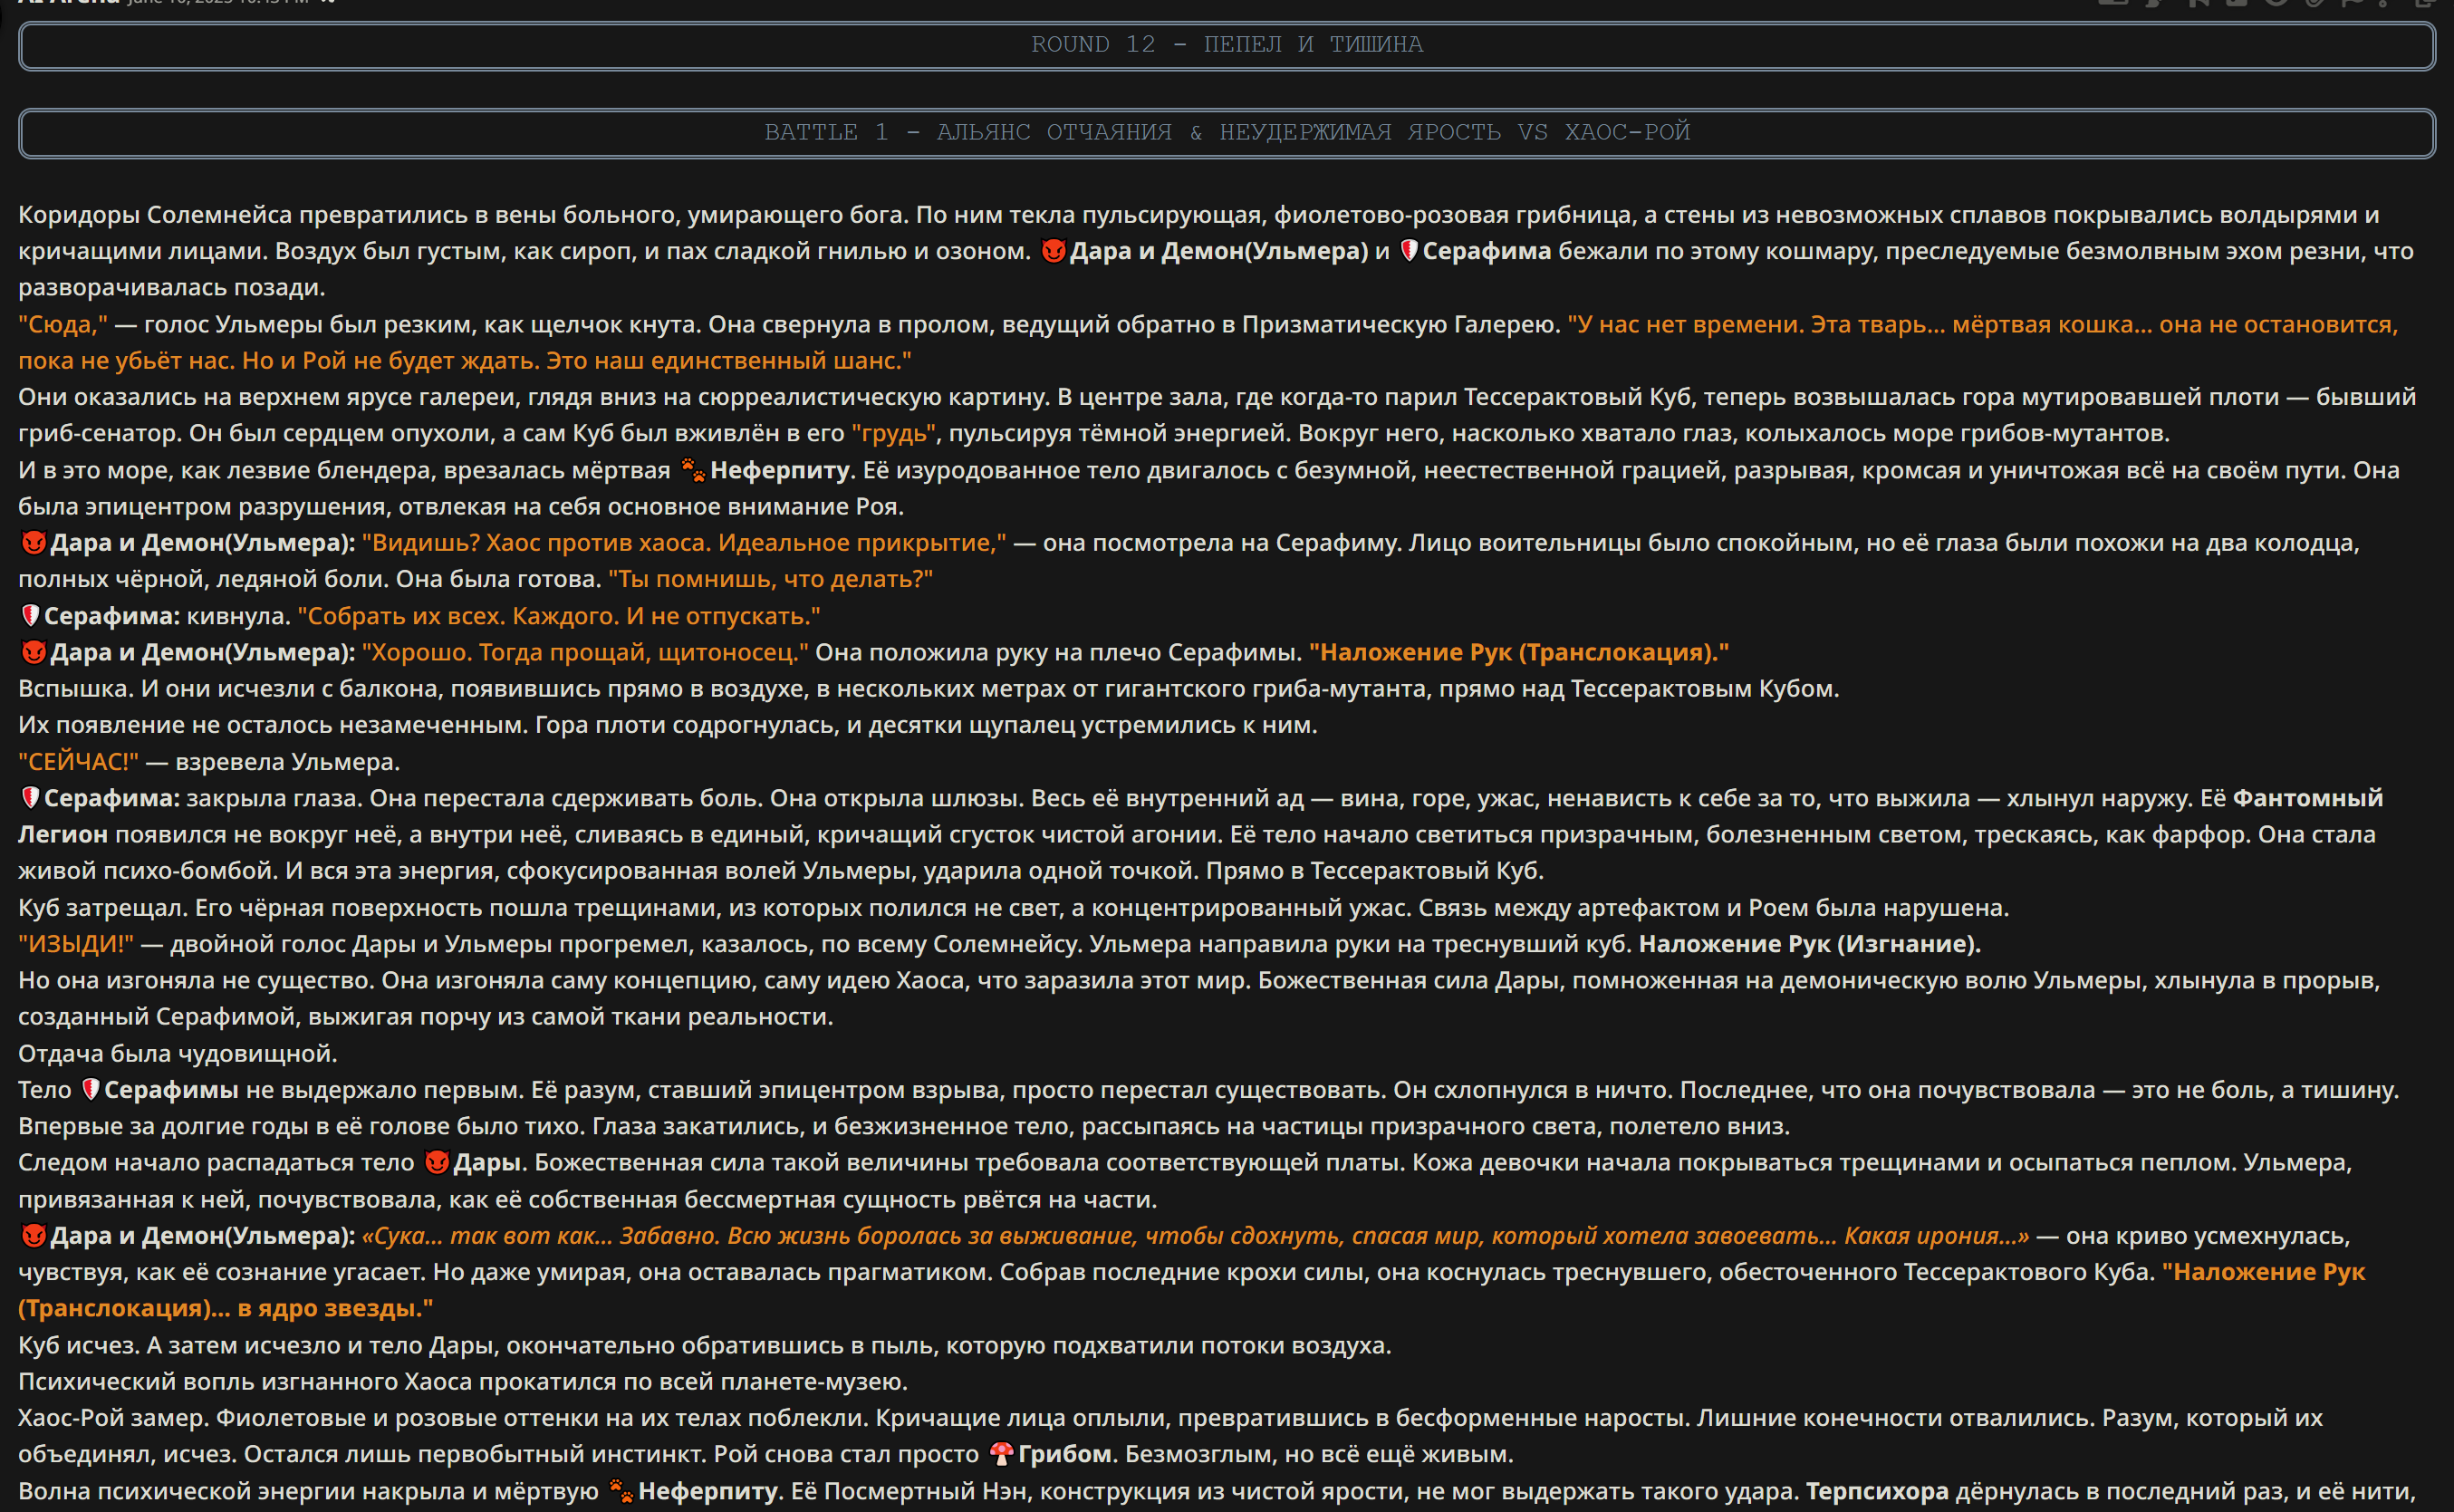
Task: Click the demon emoji before "Дары. Божественная сила"
Action: (x=436, y=1163)
